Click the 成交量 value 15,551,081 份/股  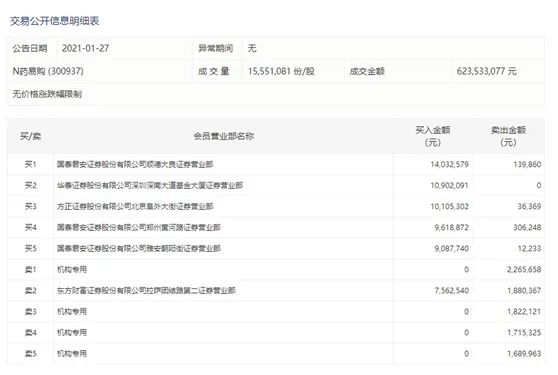pos(281,71)
